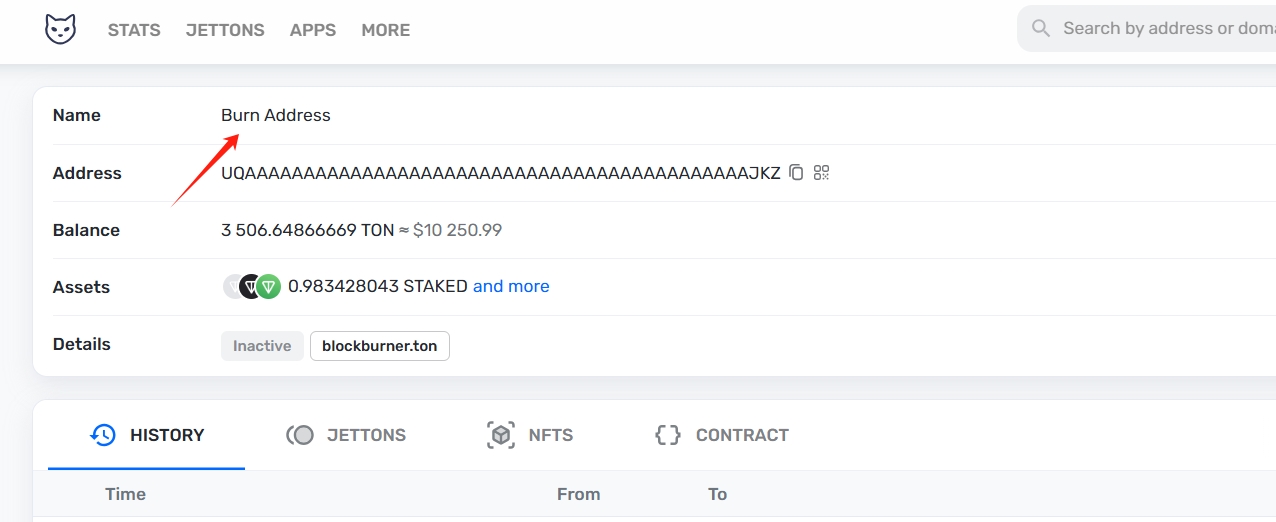Show QR code for the address

(x=822, y=173)
